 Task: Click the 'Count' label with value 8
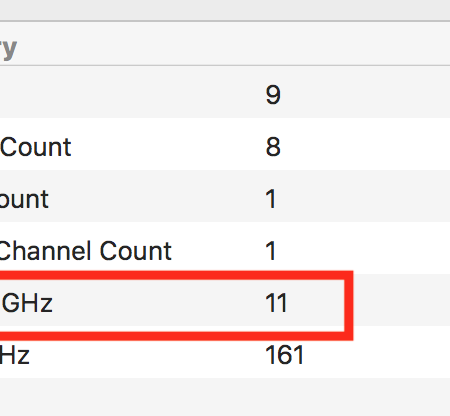click(x=35, y=147)
